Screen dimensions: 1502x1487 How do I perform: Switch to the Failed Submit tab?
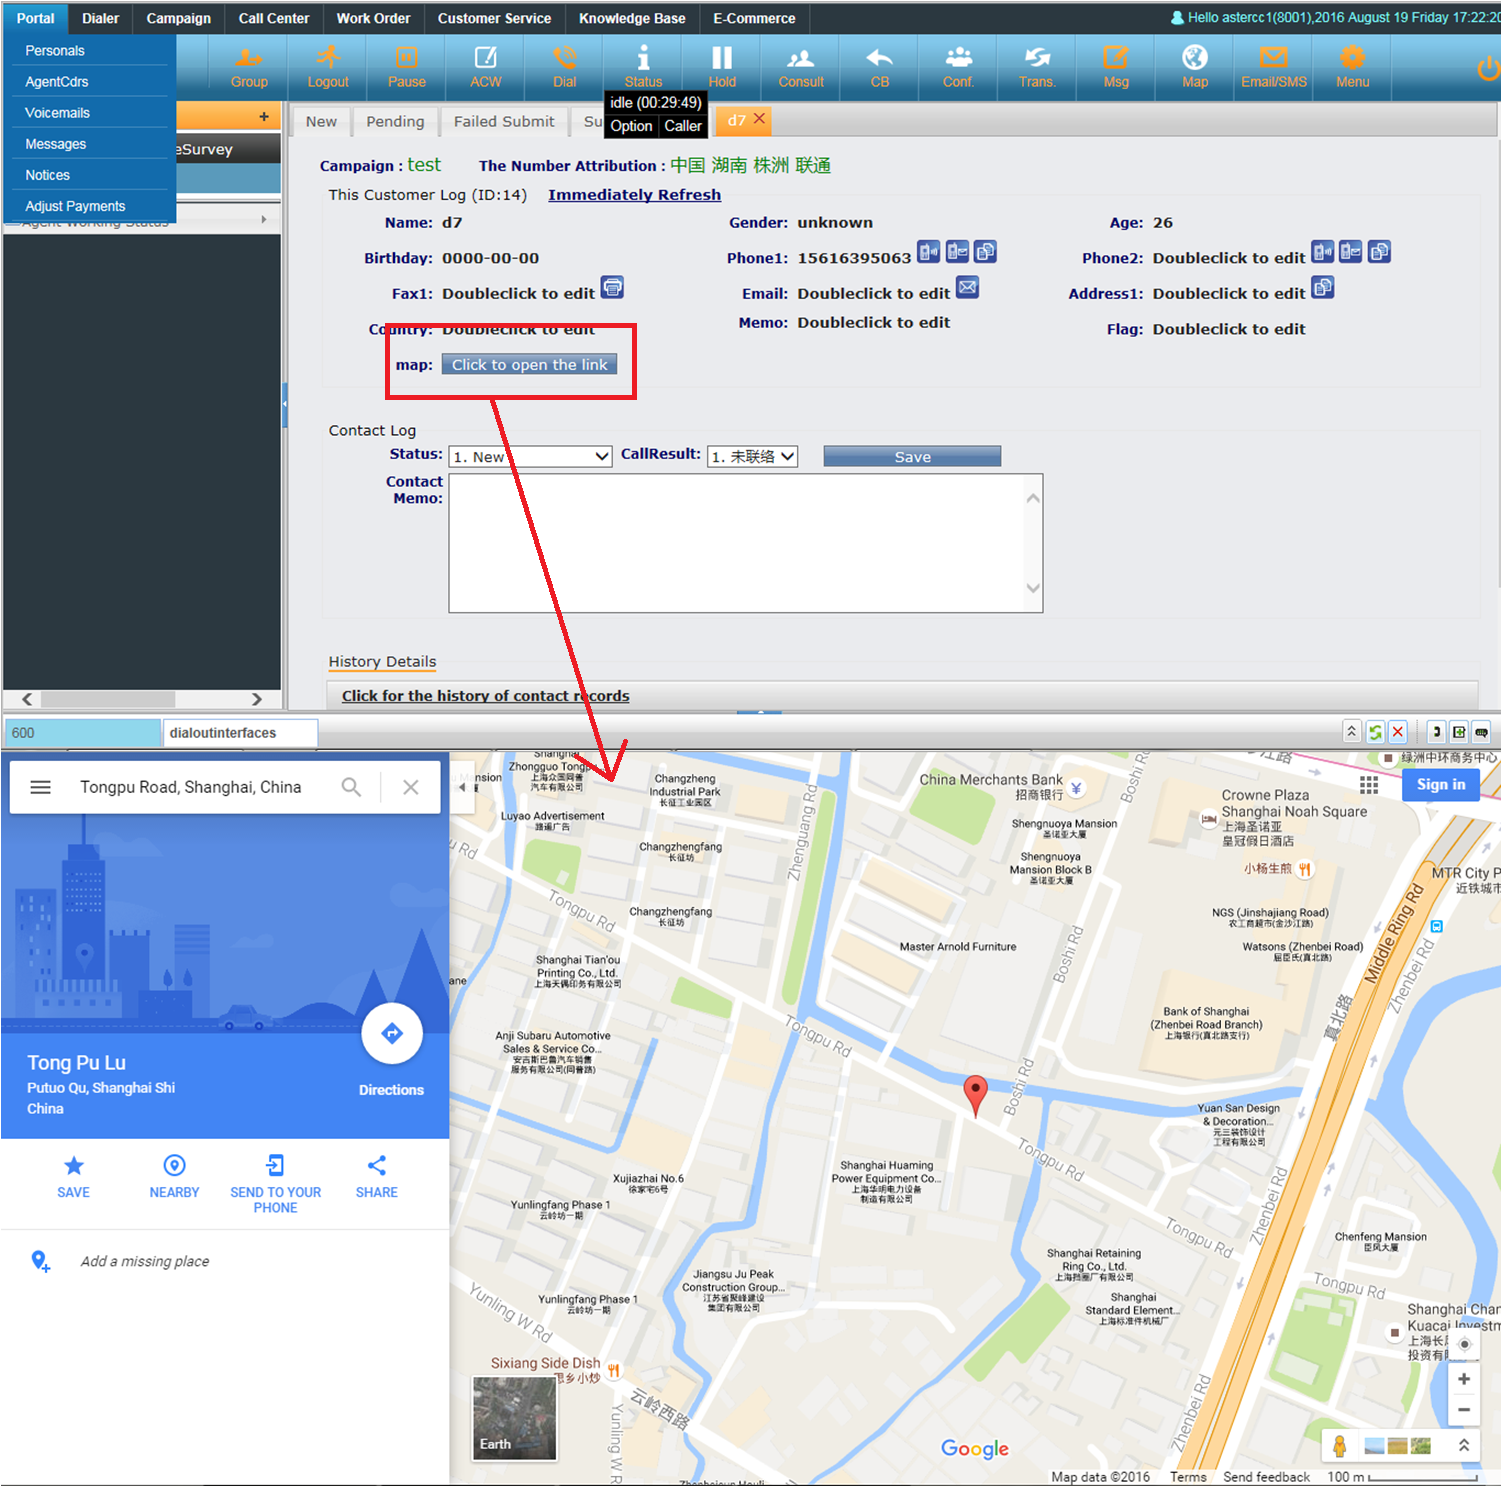click(x=503, y=121)
